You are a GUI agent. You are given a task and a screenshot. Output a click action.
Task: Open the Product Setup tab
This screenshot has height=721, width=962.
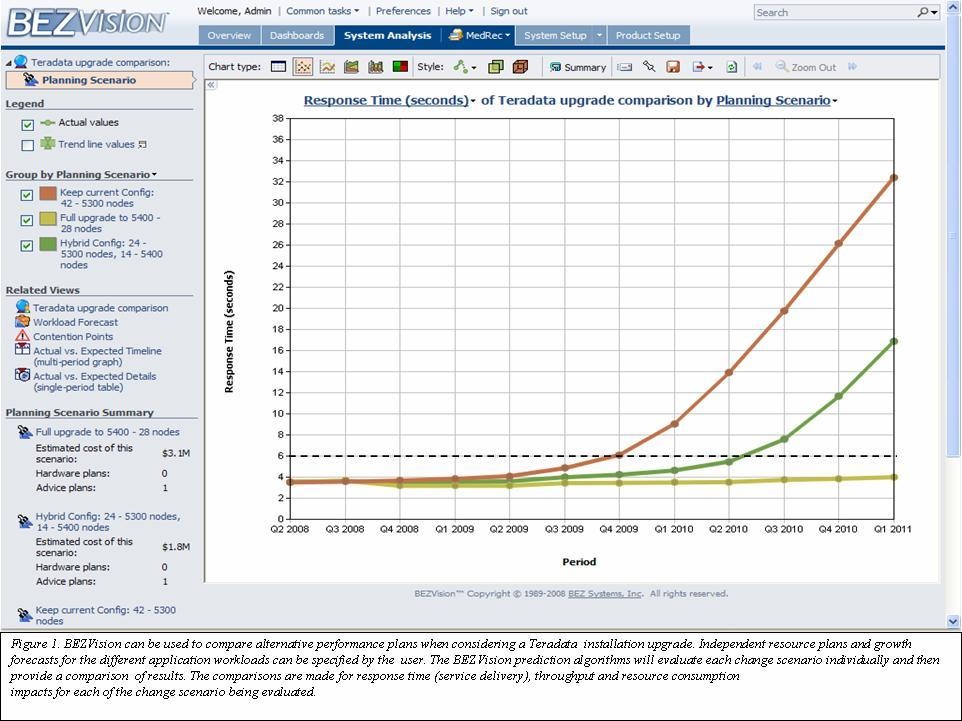647,35
